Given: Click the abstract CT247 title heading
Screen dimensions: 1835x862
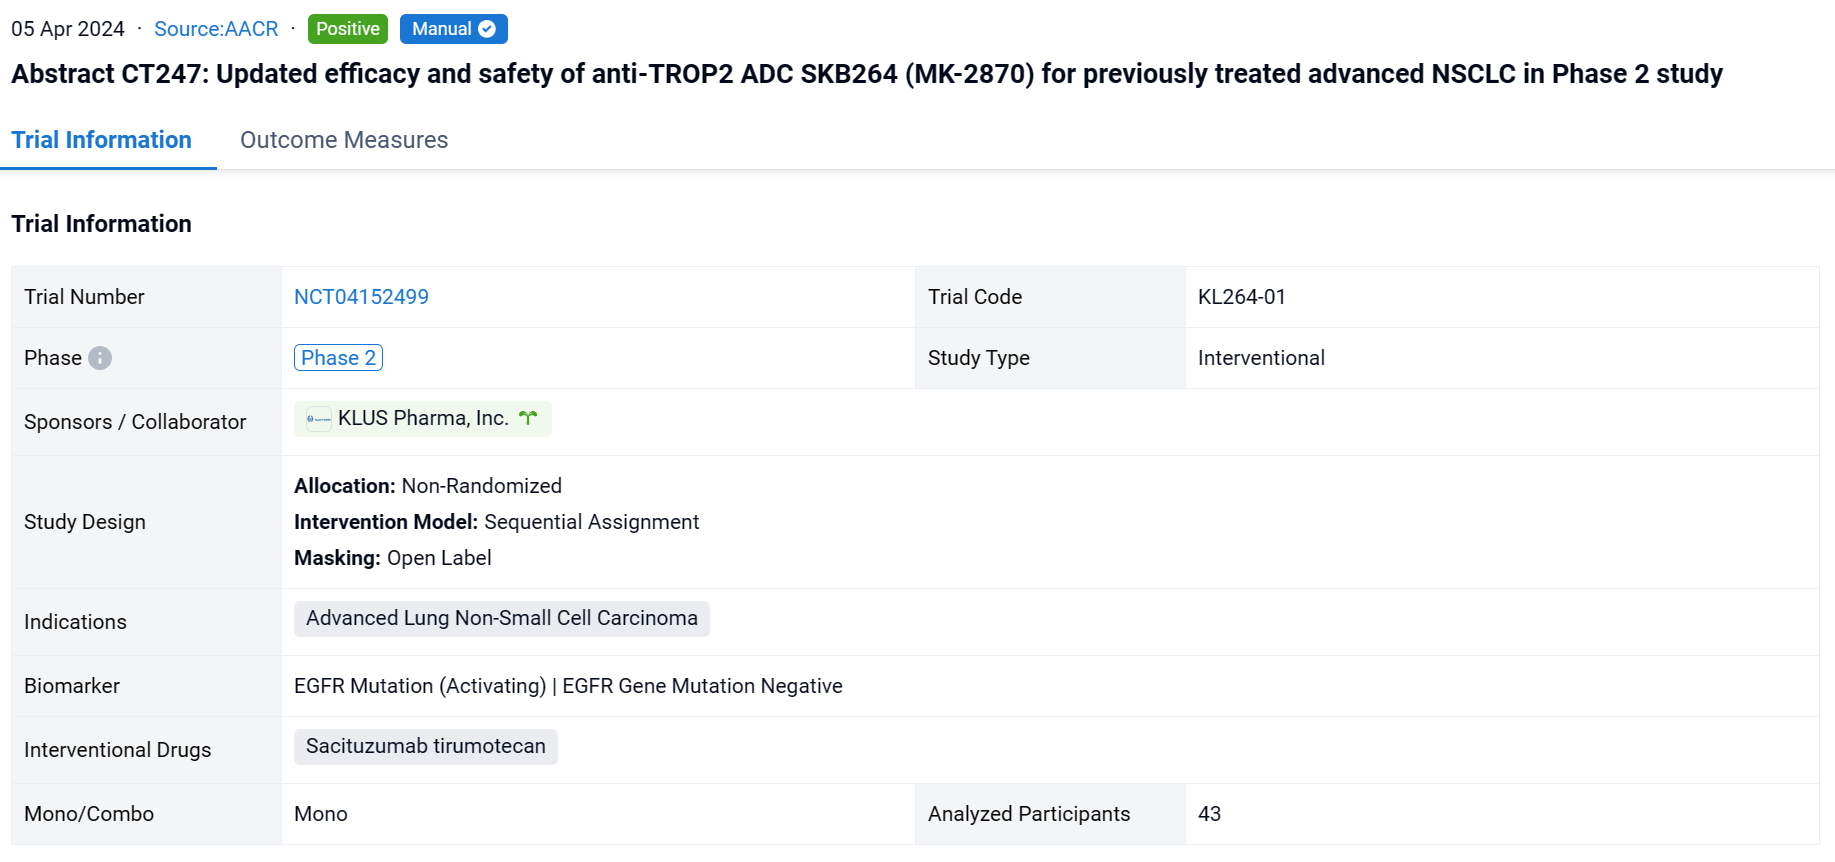Looking at the screenshot, I should coord(866,74).
